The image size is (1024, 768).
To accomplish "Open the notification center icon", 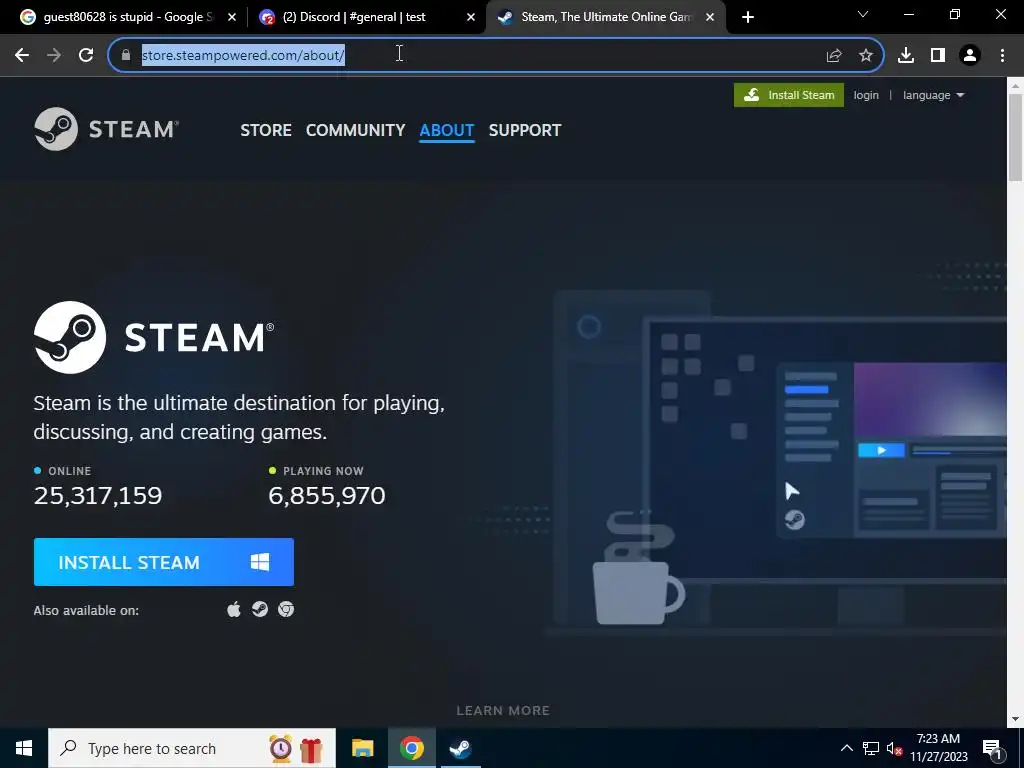I will pyautogui.click(x=992, y=748).
